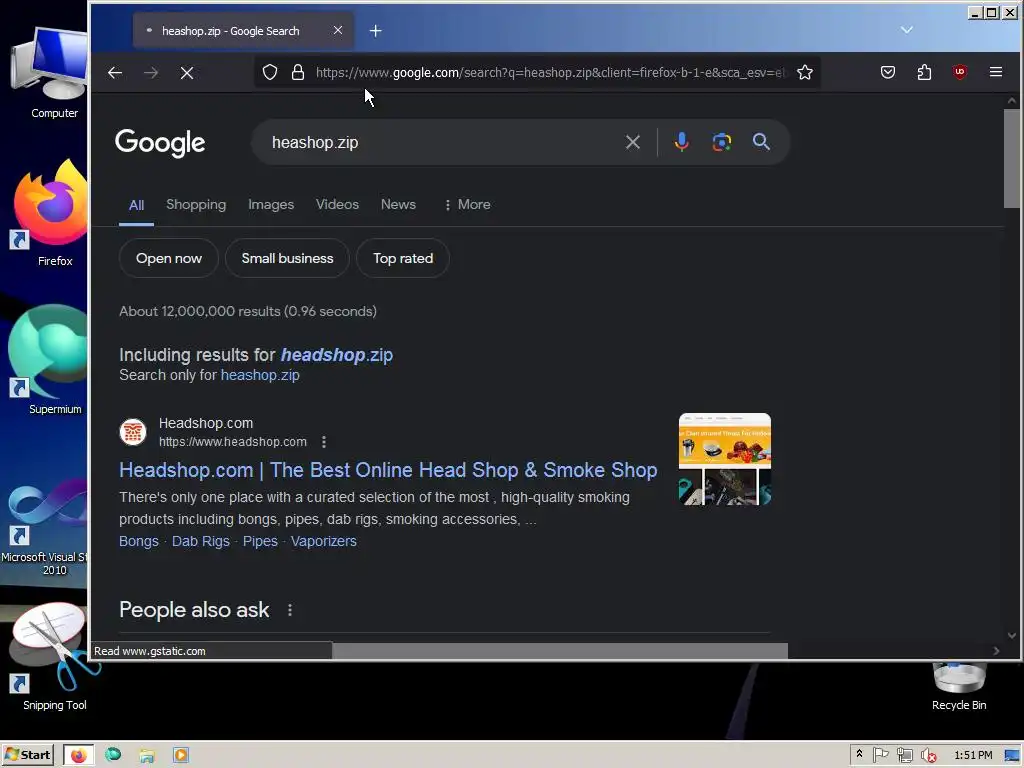Open Windows Explorer from the taskbar
Viewport: 1024px width, 768px height.
(x=147, y=755)
